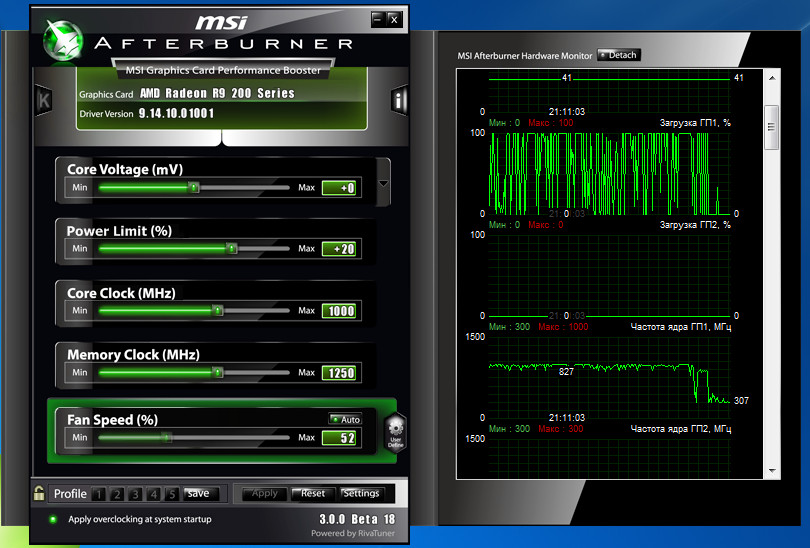Click the driver version 9.14.10.01001 text

(176, 113)
